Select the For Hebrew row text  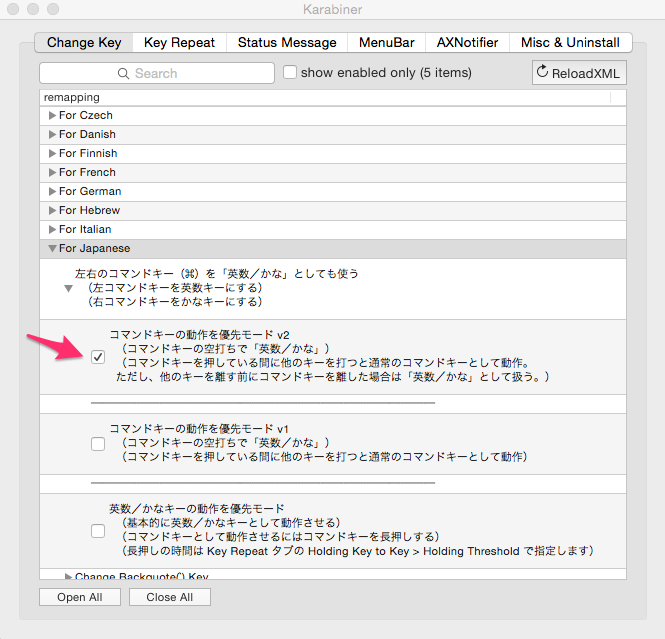(x=89, y=210)
